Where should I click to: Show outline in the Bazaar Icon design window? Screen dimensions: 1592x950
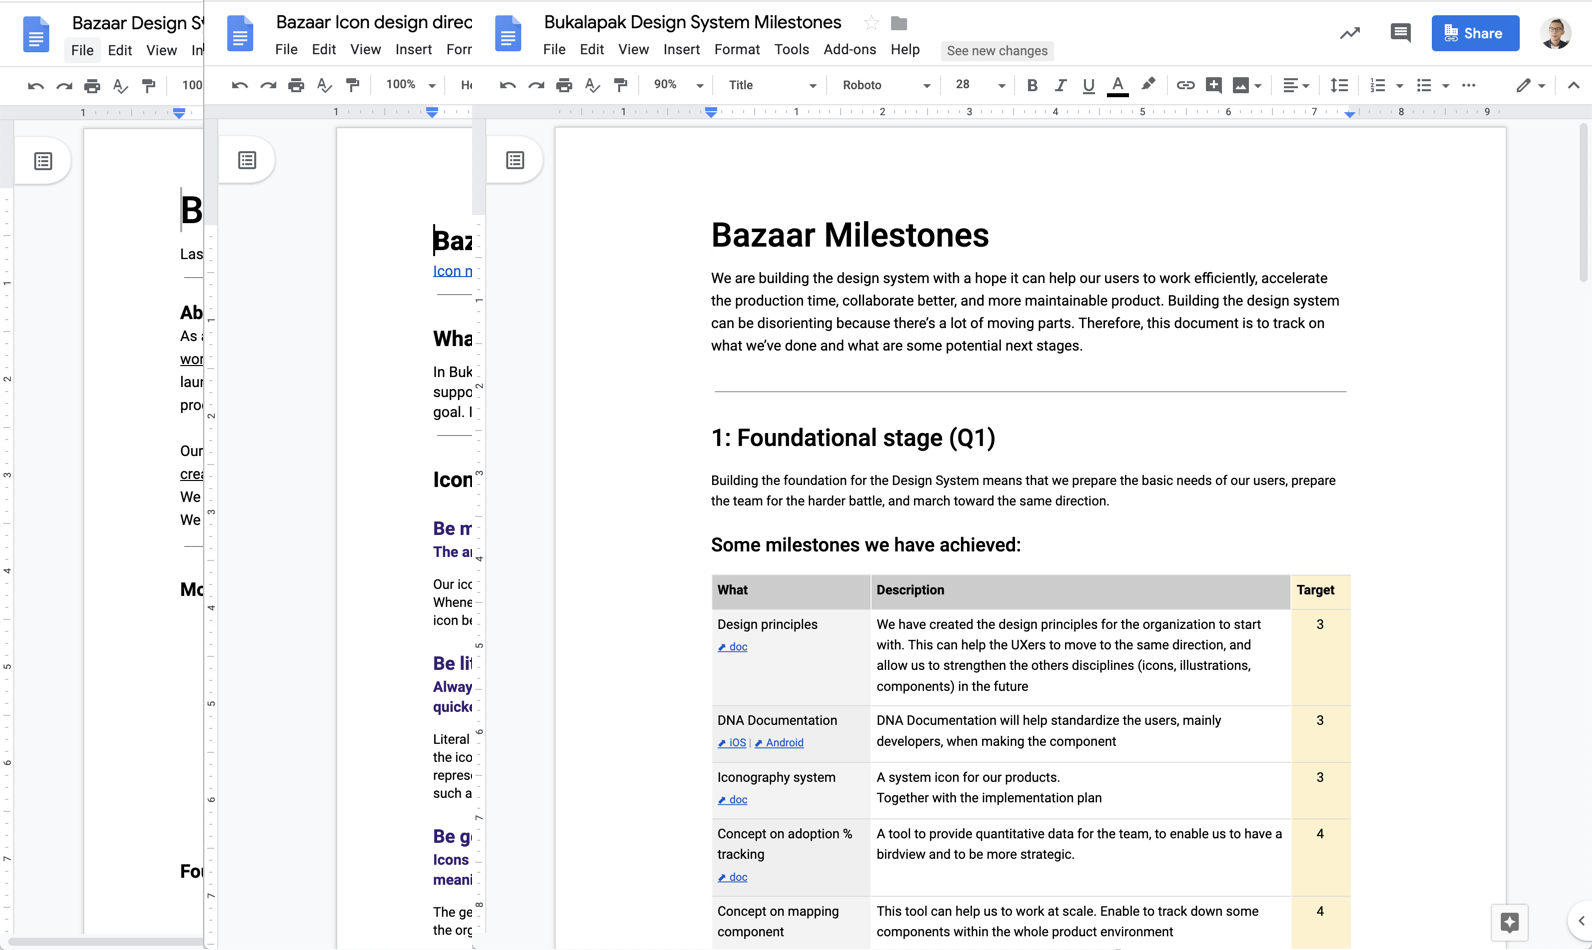(247, 160)
